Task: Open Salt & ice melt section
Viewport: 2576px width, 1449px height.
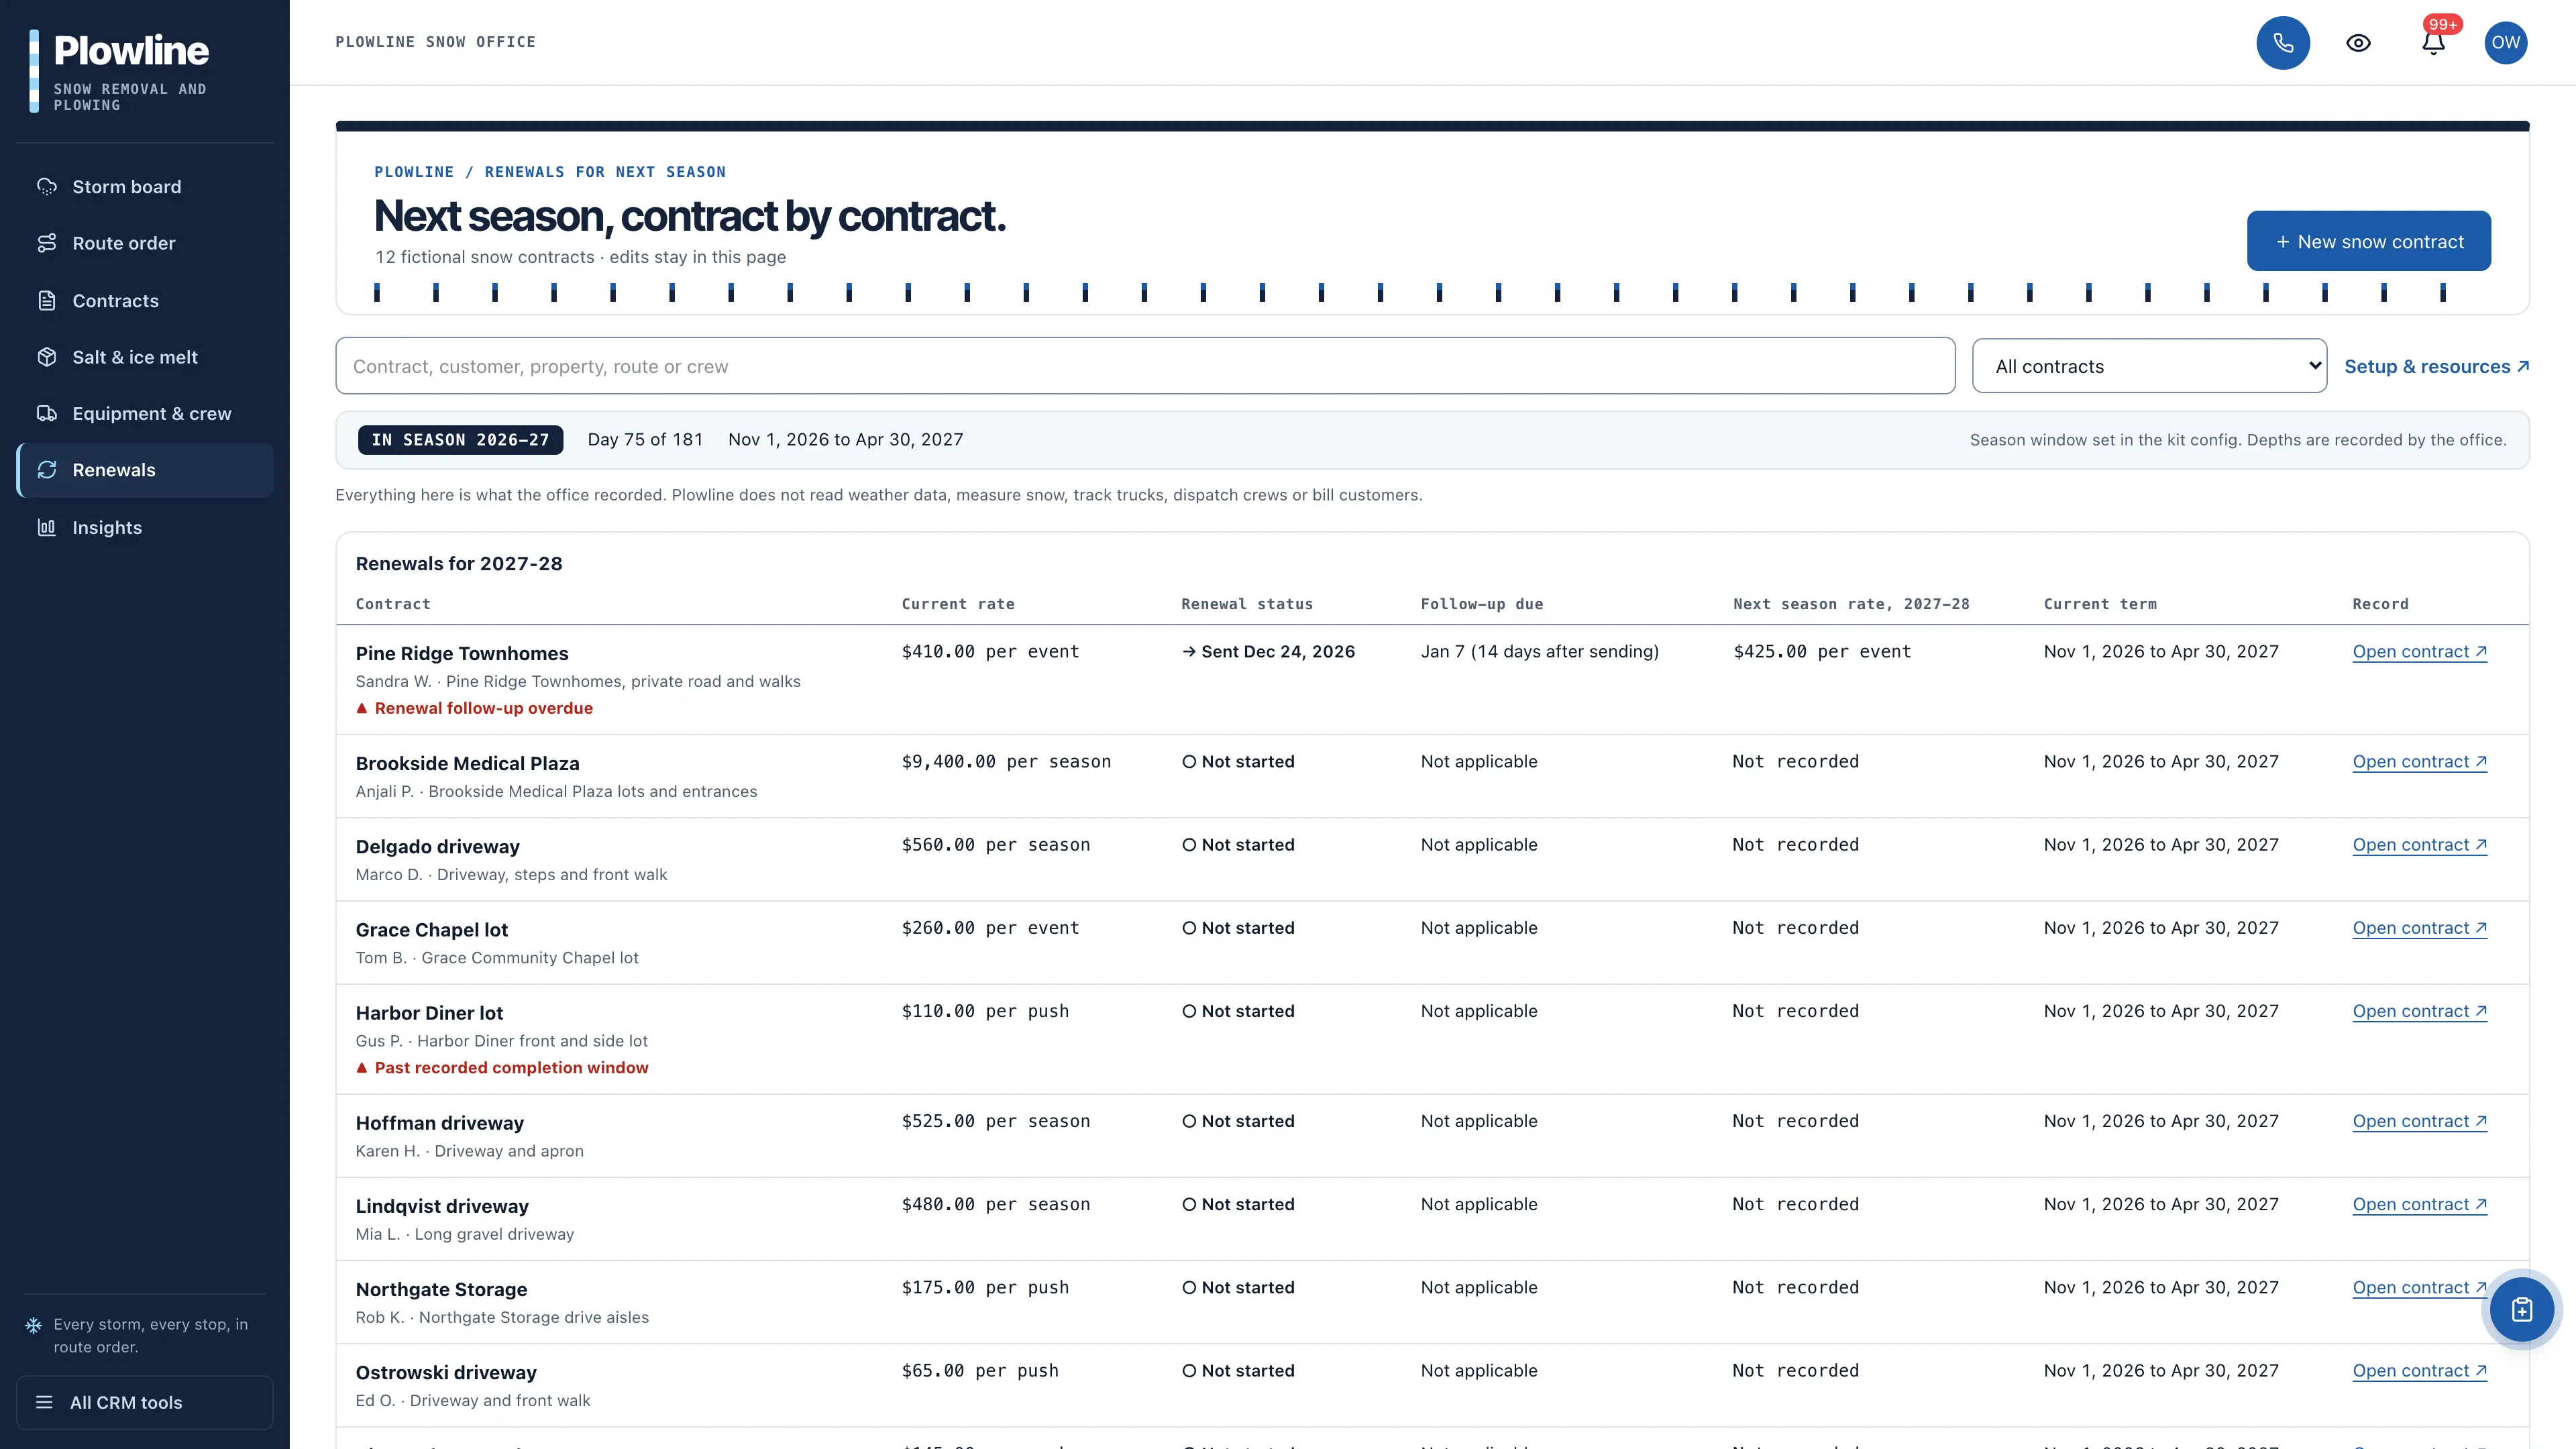Action: click(x=145, y=357)
